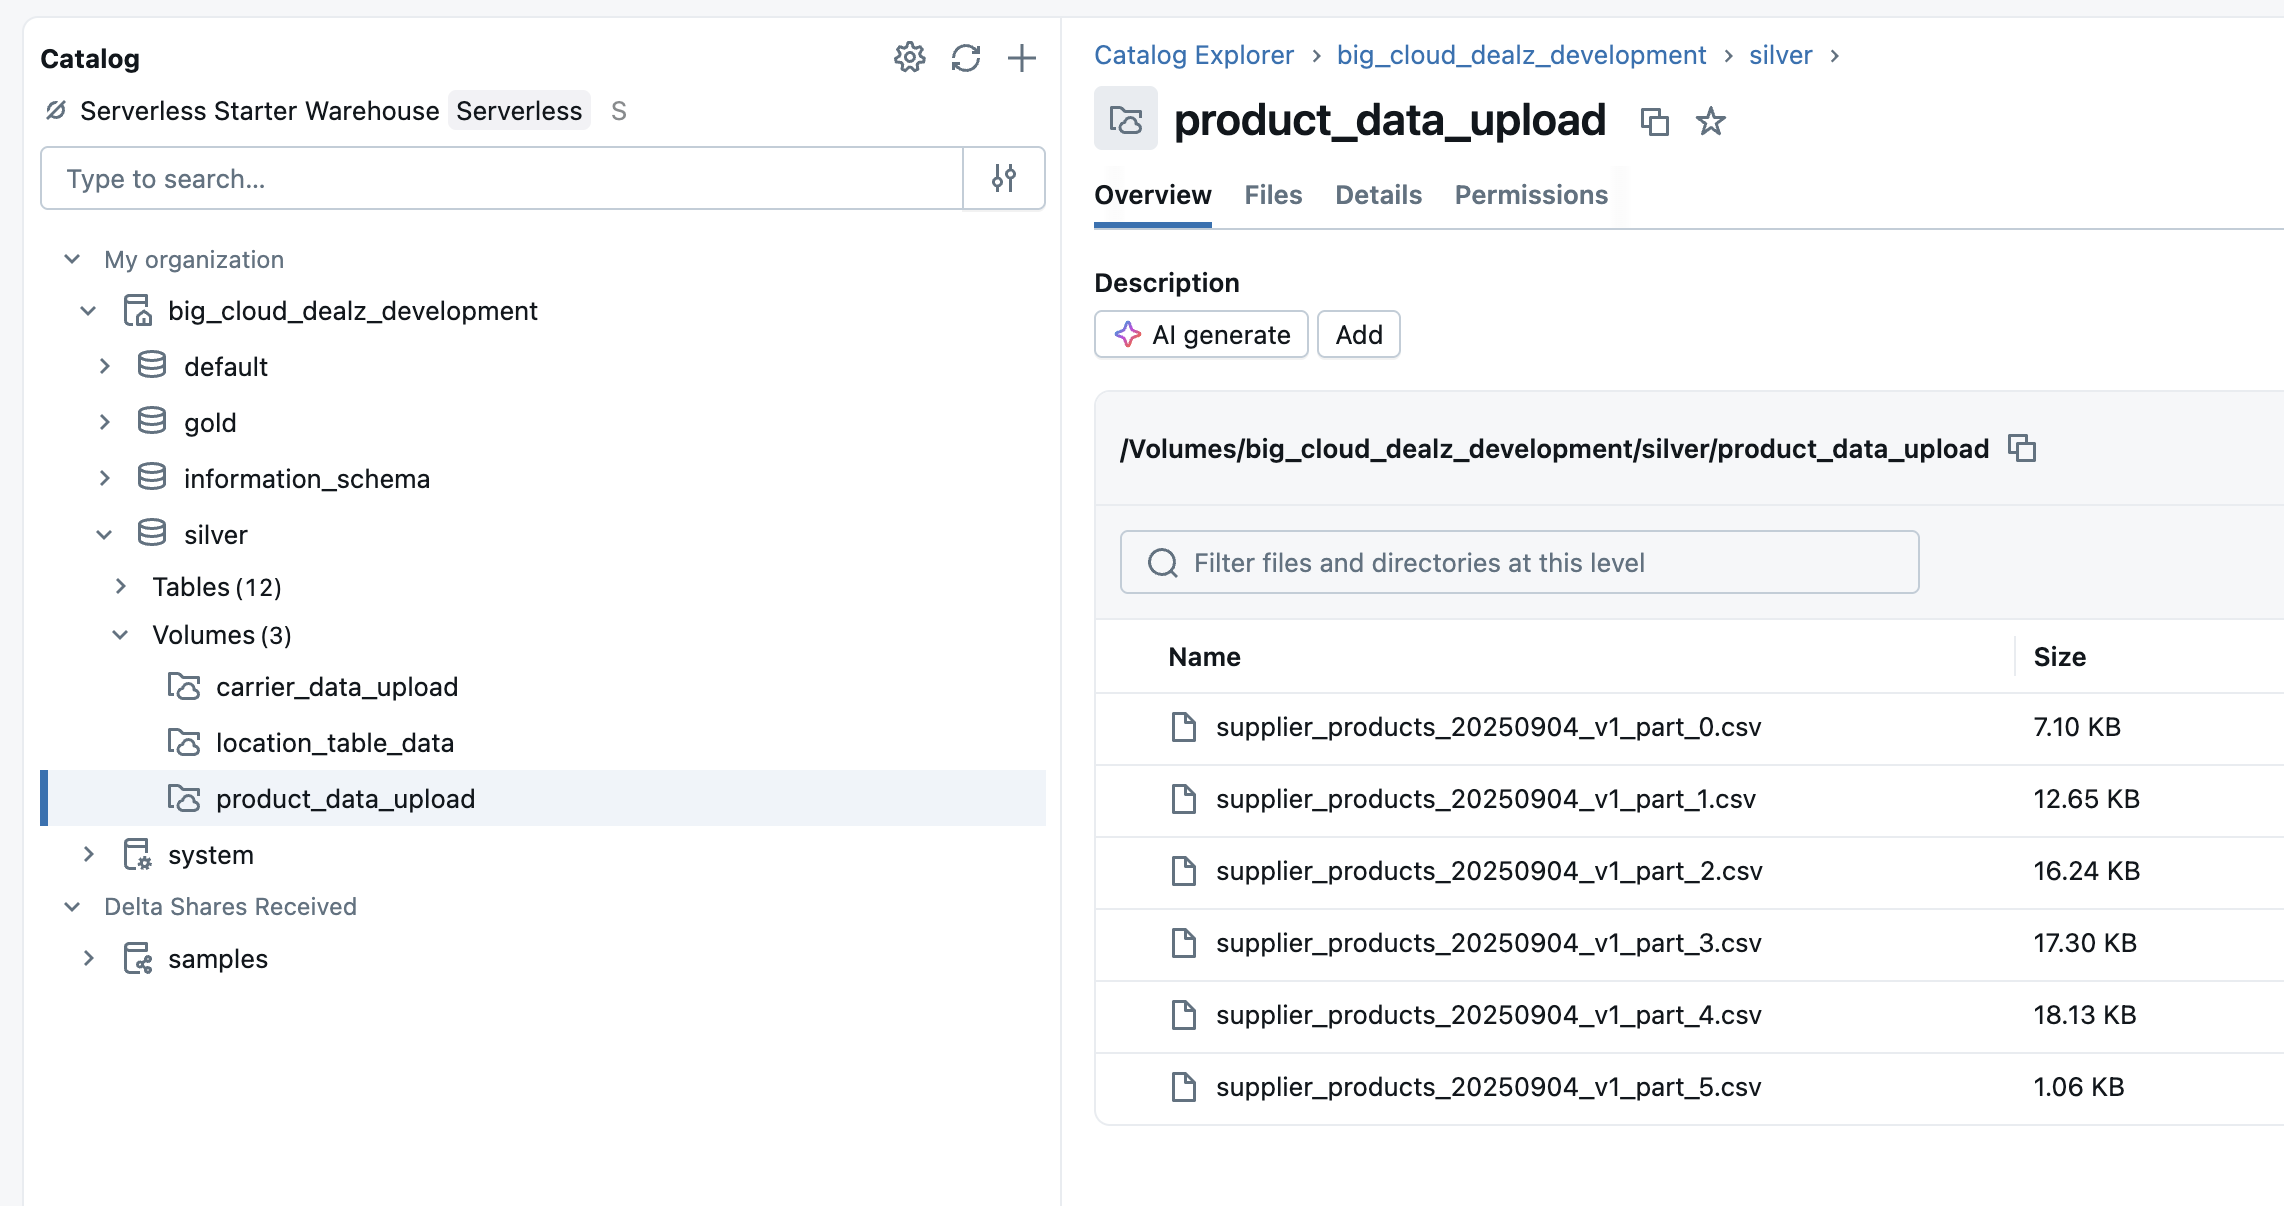
Task: Expand the system catalog
Action: click(x=88, y=855)
